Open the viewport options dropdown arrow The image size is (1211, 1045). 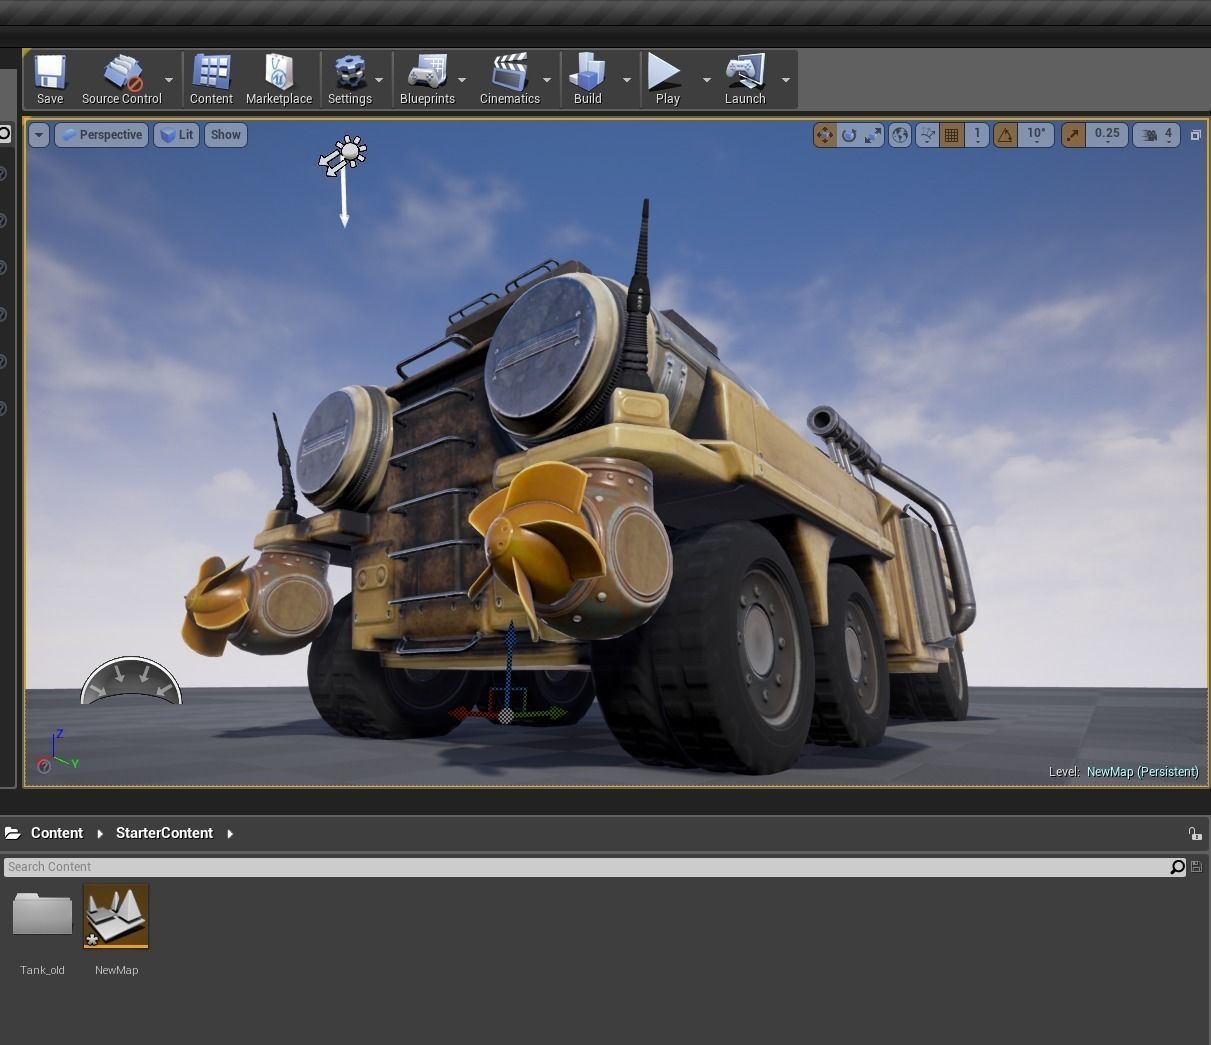tap(38, 135)
